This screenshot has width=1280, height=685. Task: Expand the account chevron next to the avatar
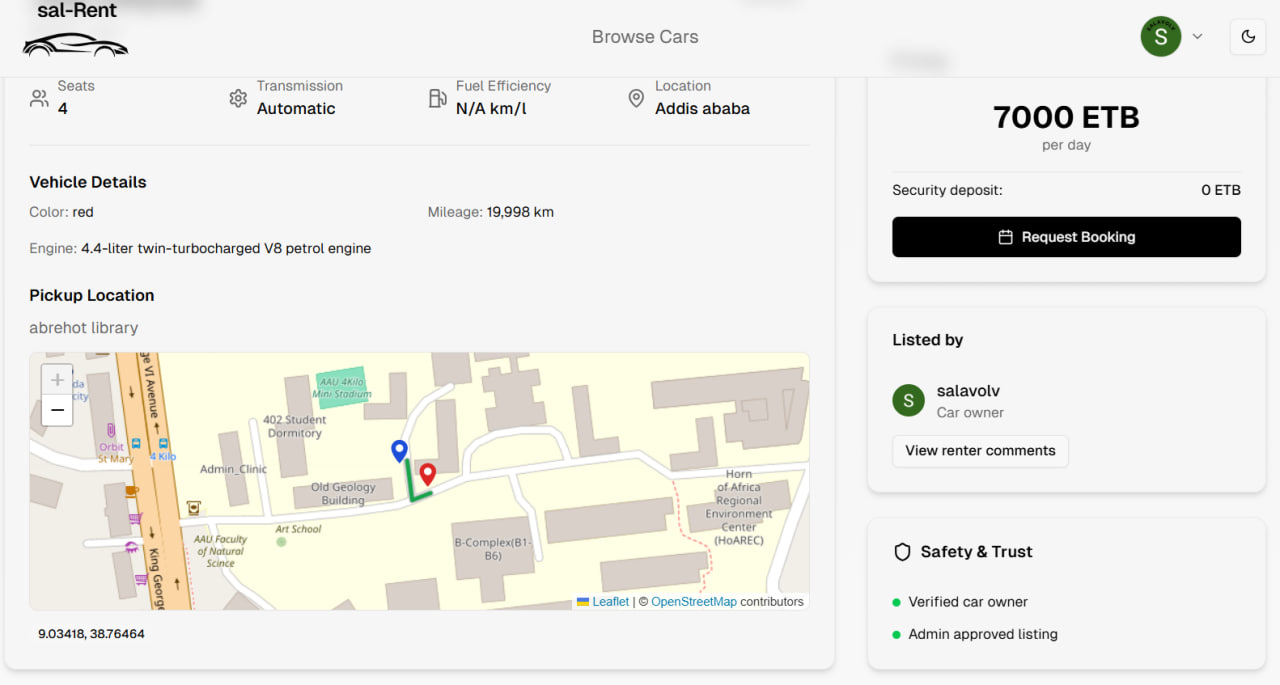(x=1197, y=36)
